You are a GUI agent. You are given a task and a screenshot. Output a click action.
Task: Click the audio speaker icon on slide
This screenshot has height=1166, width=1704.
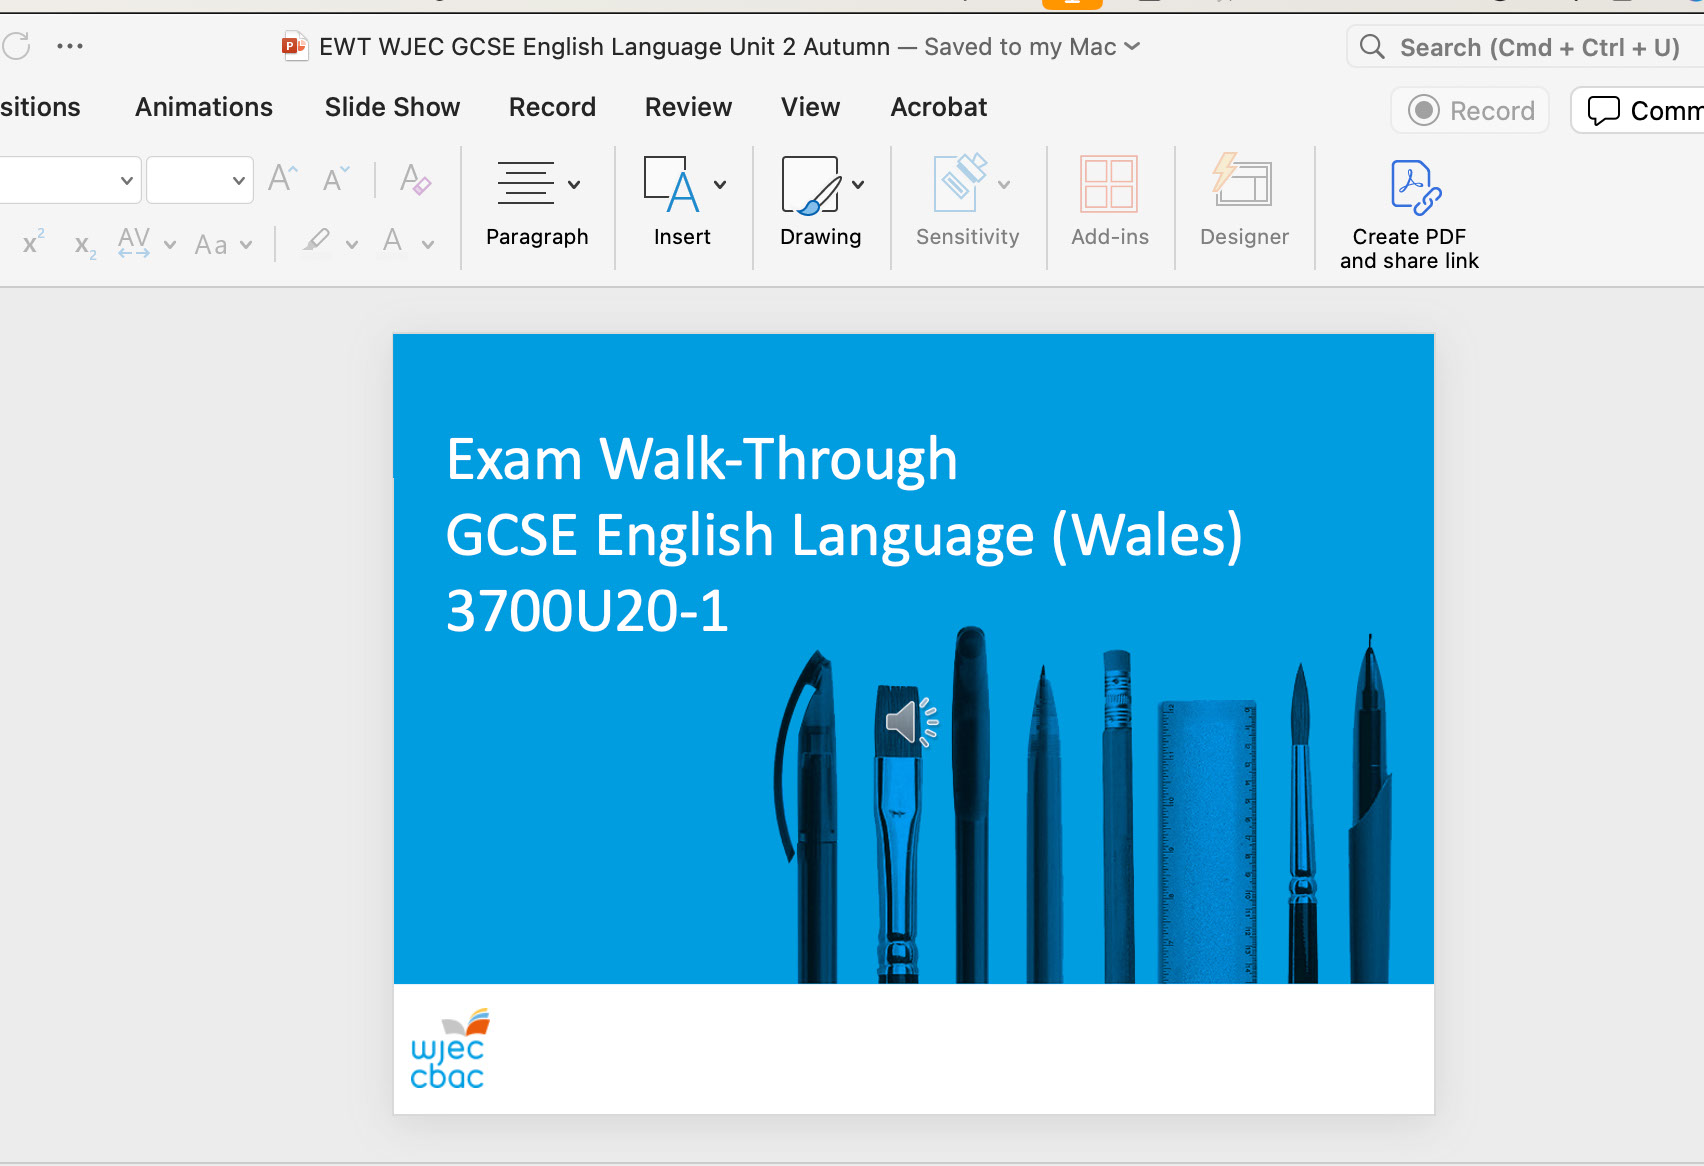(910, 721)
